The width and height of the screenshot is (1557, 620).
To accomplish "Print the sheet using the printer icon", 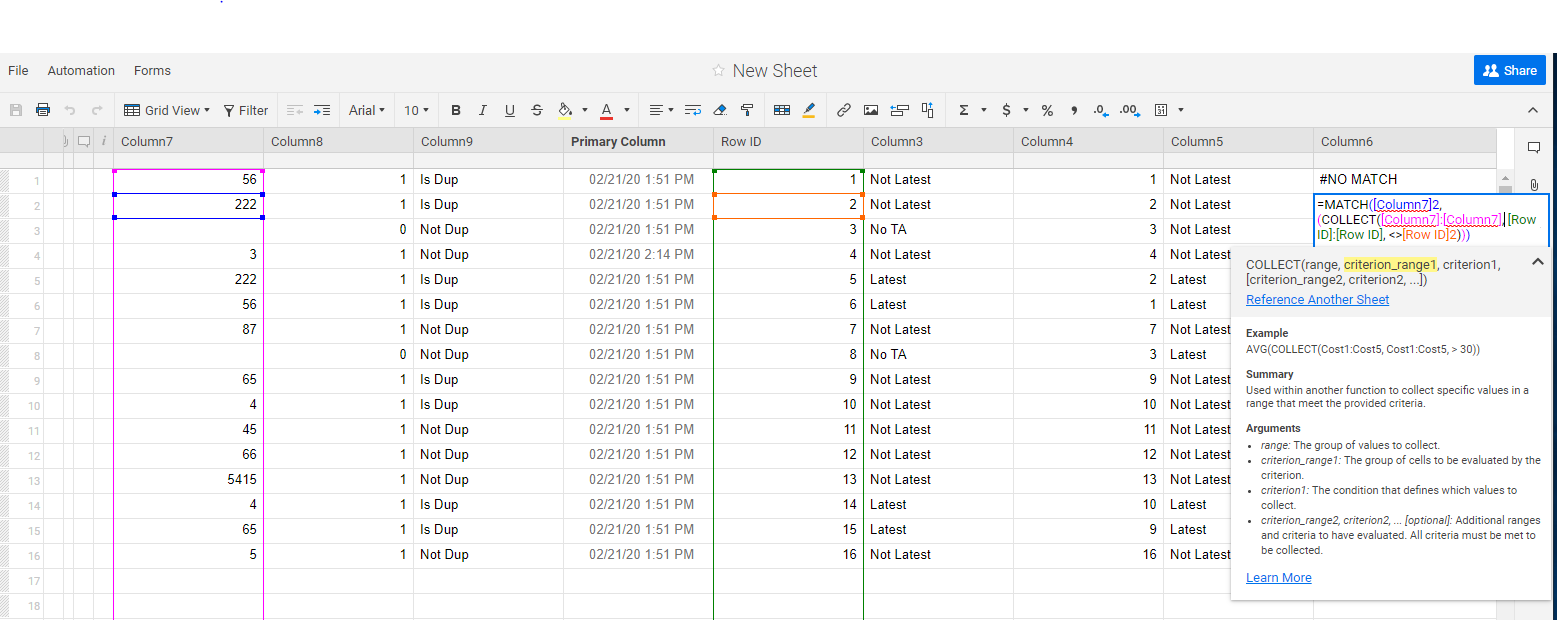I will pyautogui.click(x=43, y=110).
